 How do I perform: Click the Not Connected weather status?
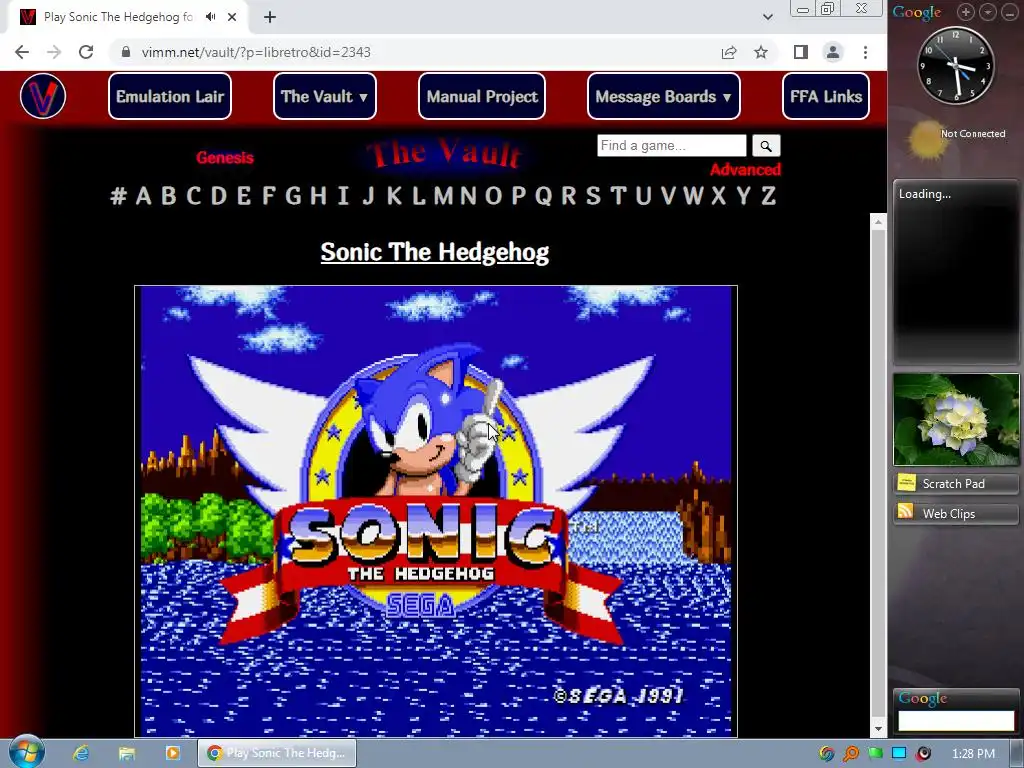pos(973,133)
